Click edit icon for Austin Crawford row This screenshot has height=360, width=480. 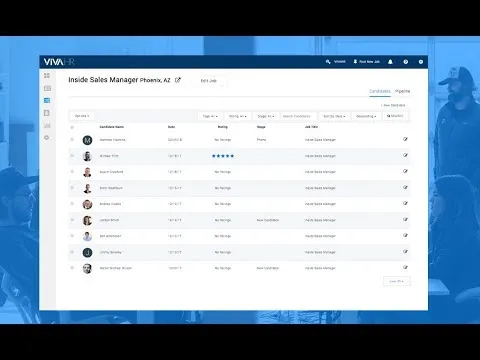[405, 171]
